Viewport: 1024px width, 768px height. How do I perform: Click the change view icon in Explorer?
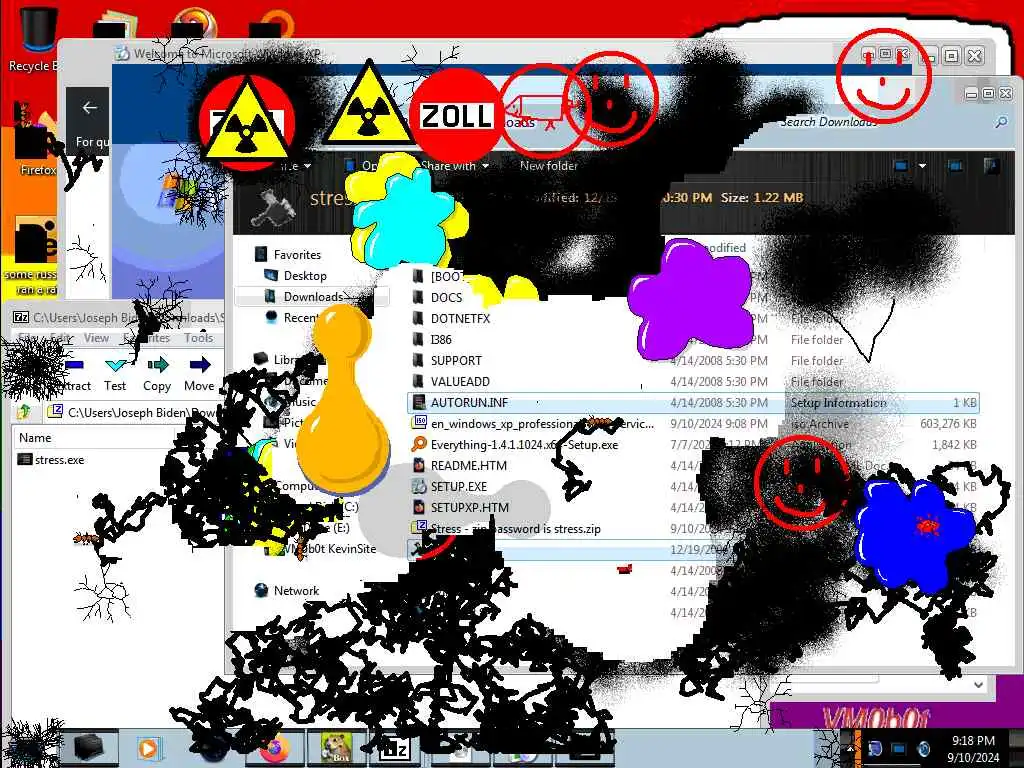pos(901,166)
